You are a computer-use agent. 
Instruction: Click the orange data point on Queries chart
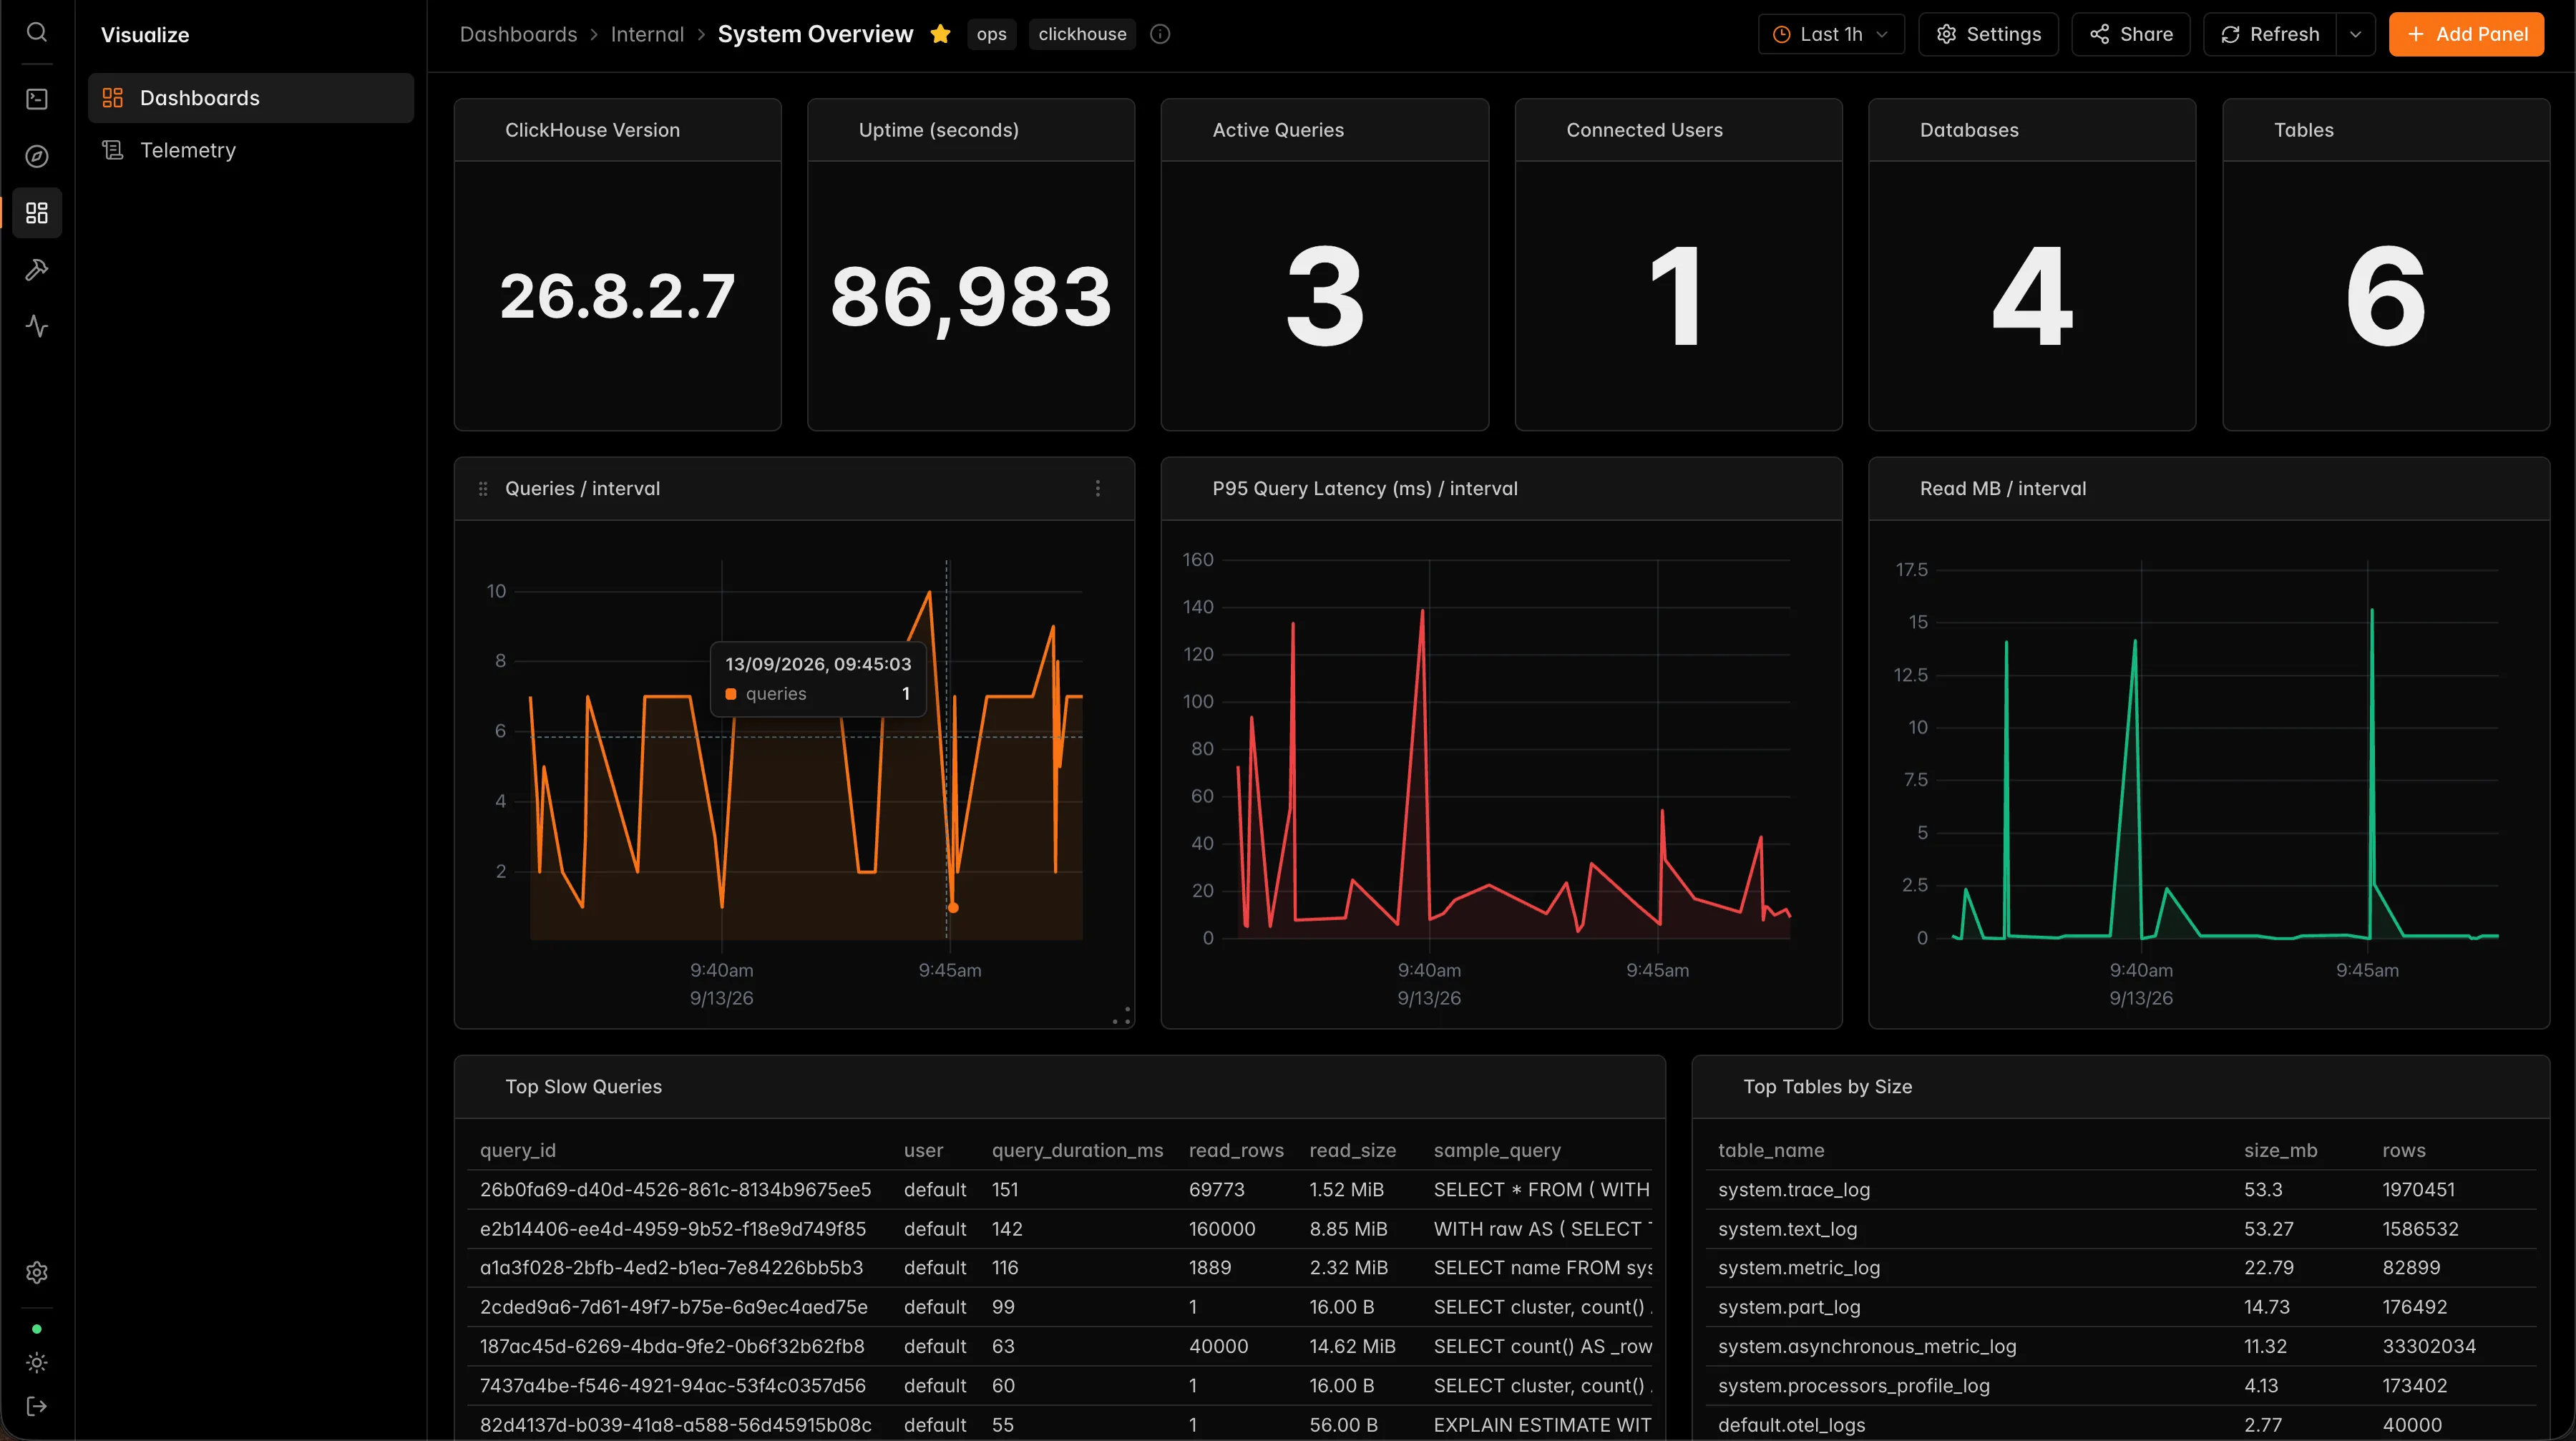(953, 908)
